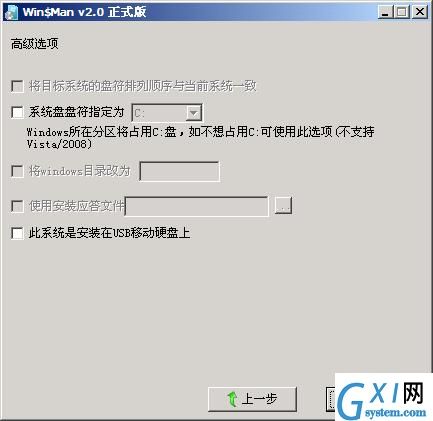The height and width of the screenshot is (421, 433).
Task: Click the GXI网 system.com watermark logo
Action: pos(383,397)
